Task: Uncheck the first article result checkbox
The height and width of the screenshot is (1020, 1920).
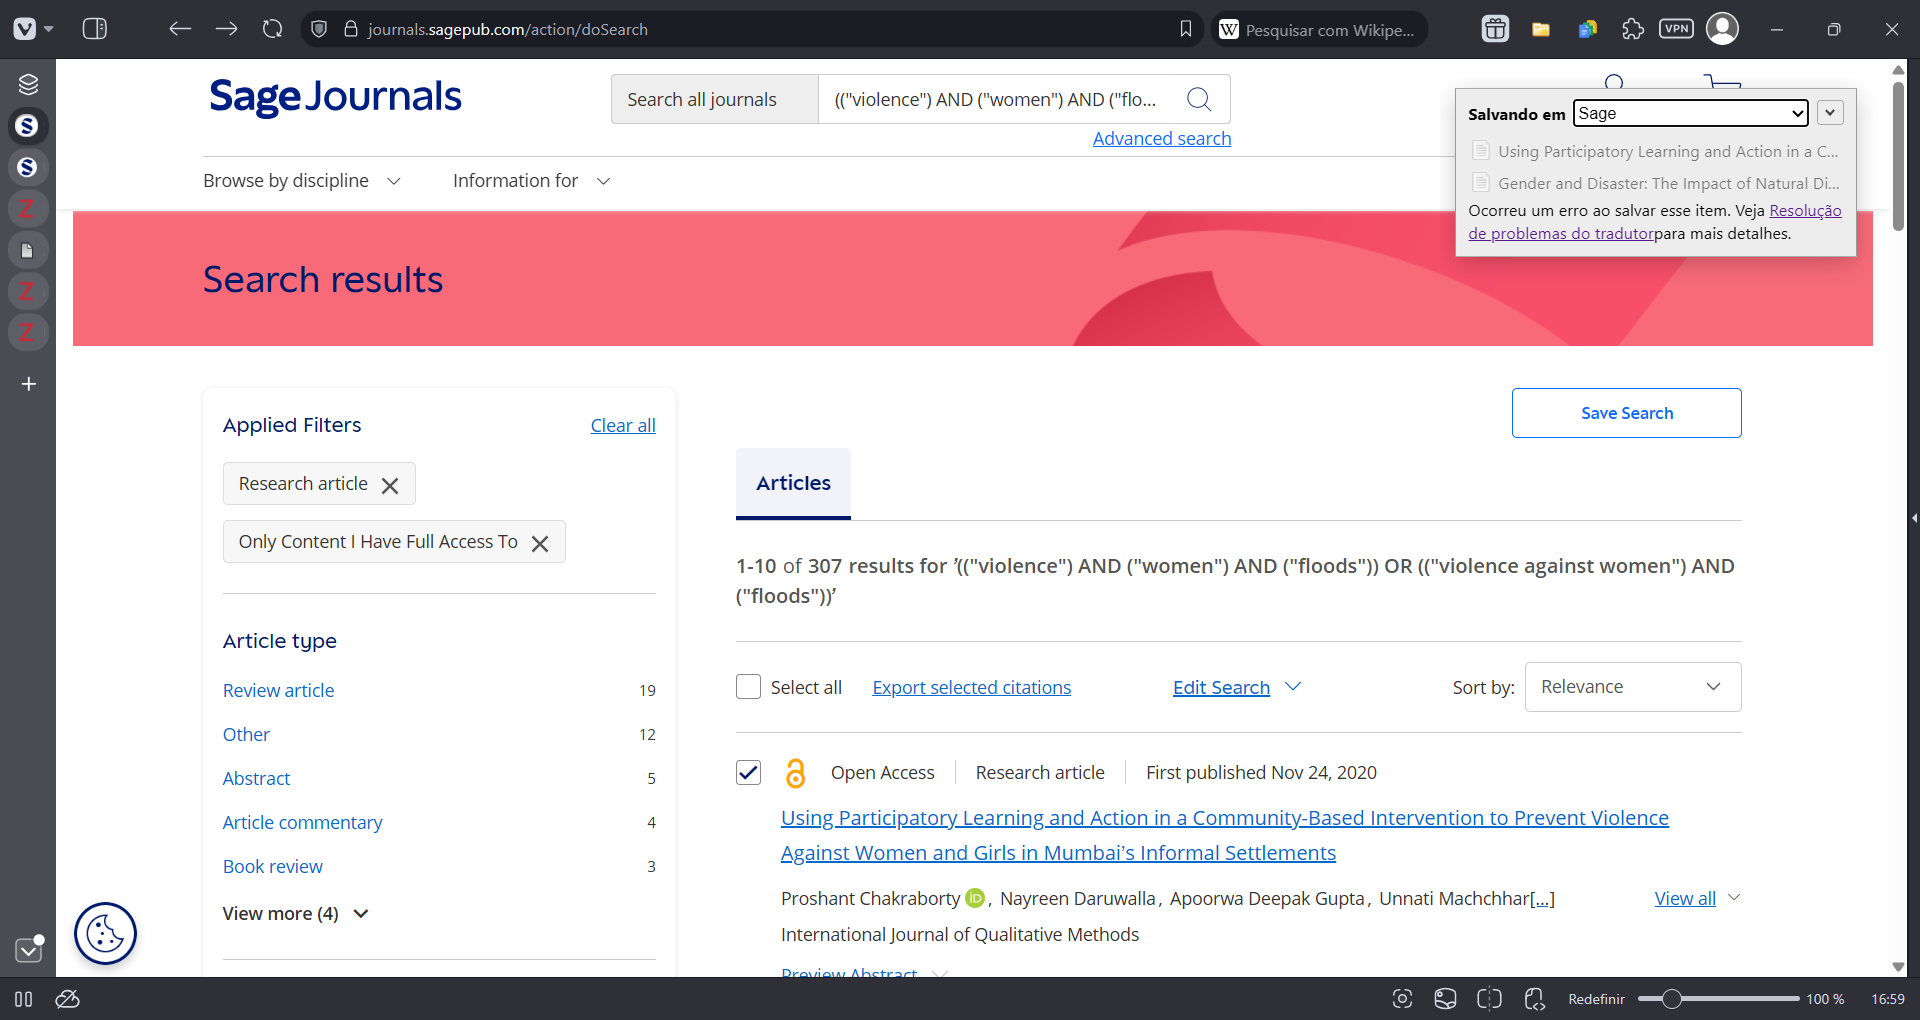Action: click(748, 772)
